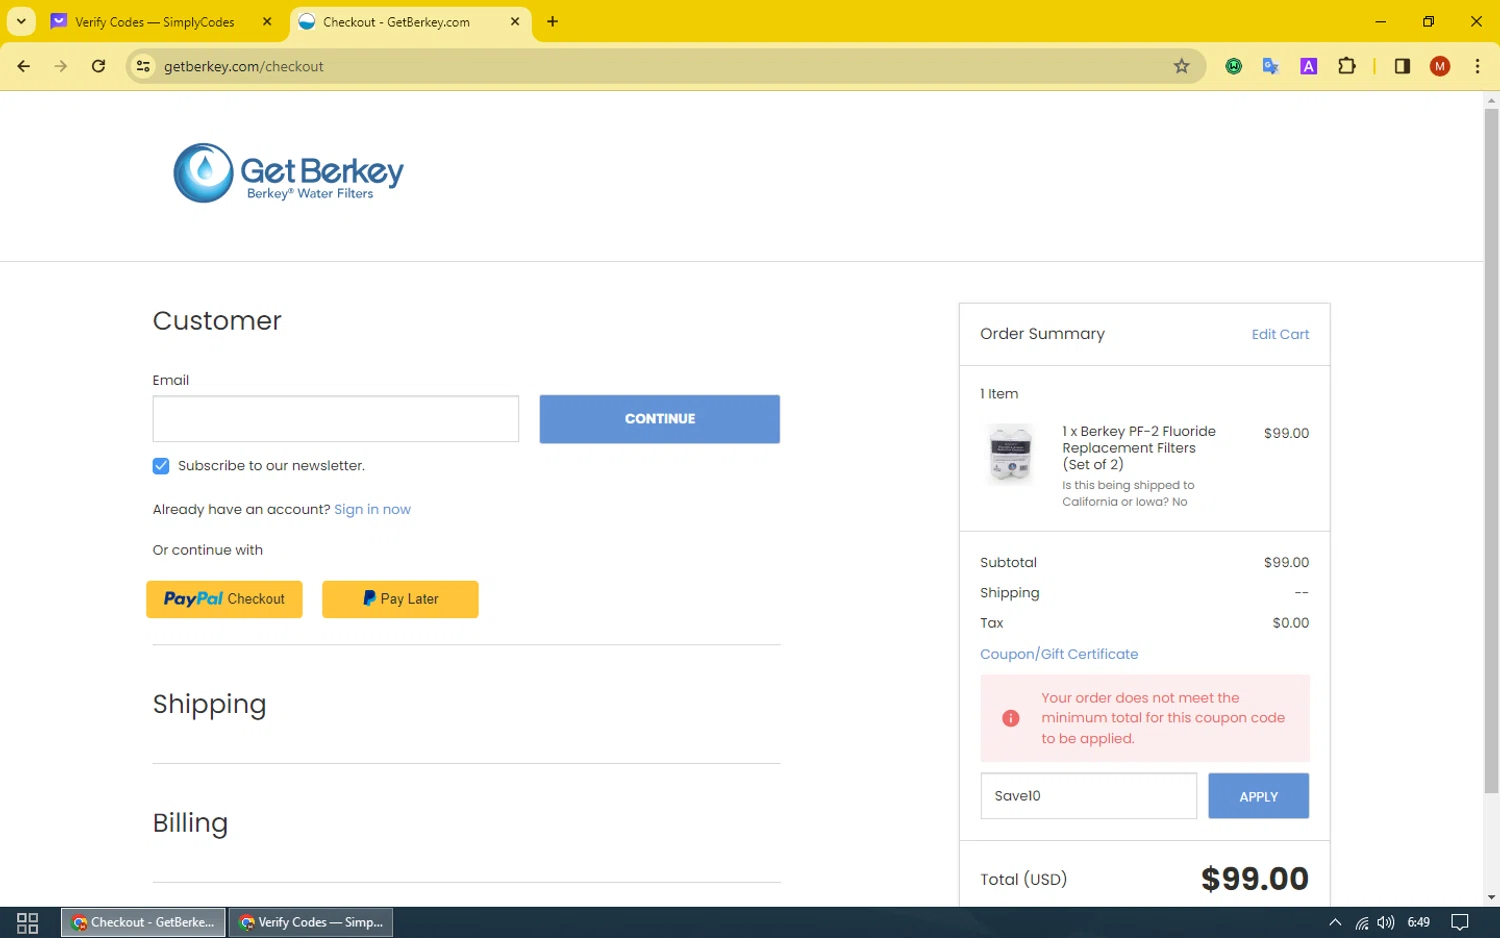Close the Checkout - GetBerkey.com tab
The image size is (1500, 938).
515,21
